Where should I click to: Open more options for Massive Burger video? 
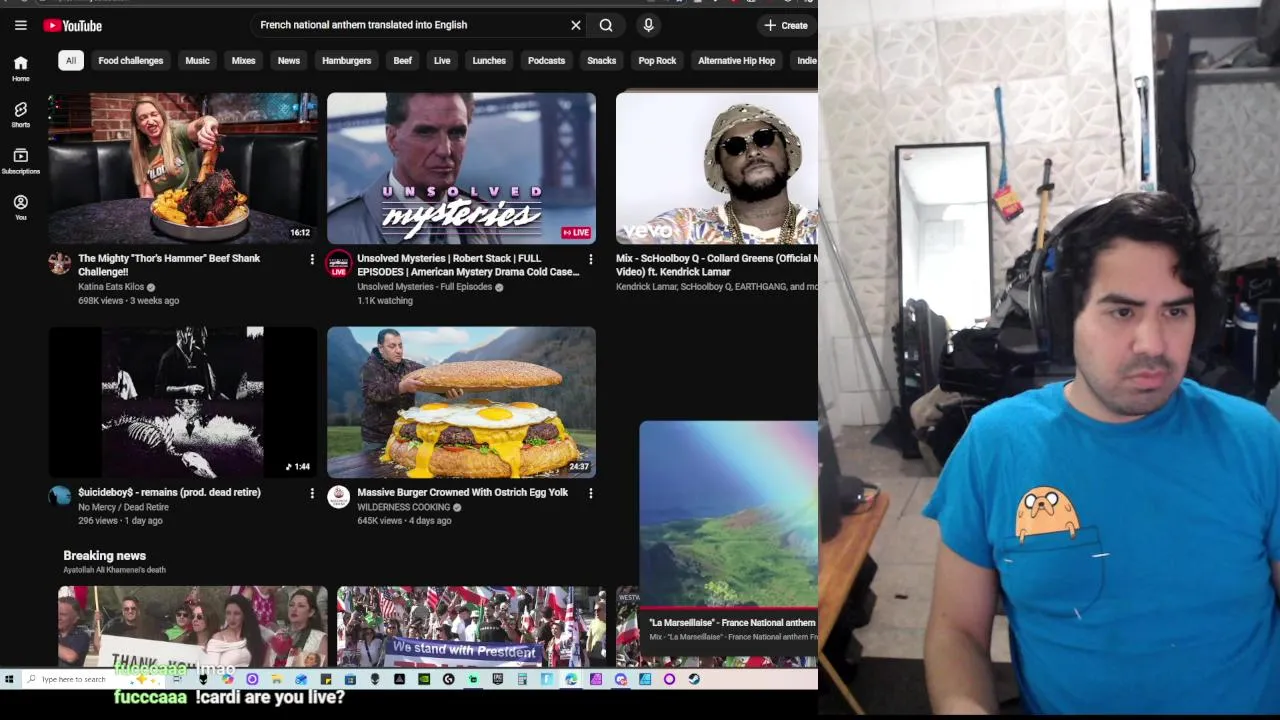pyautogui.click(x=590, y=493)
